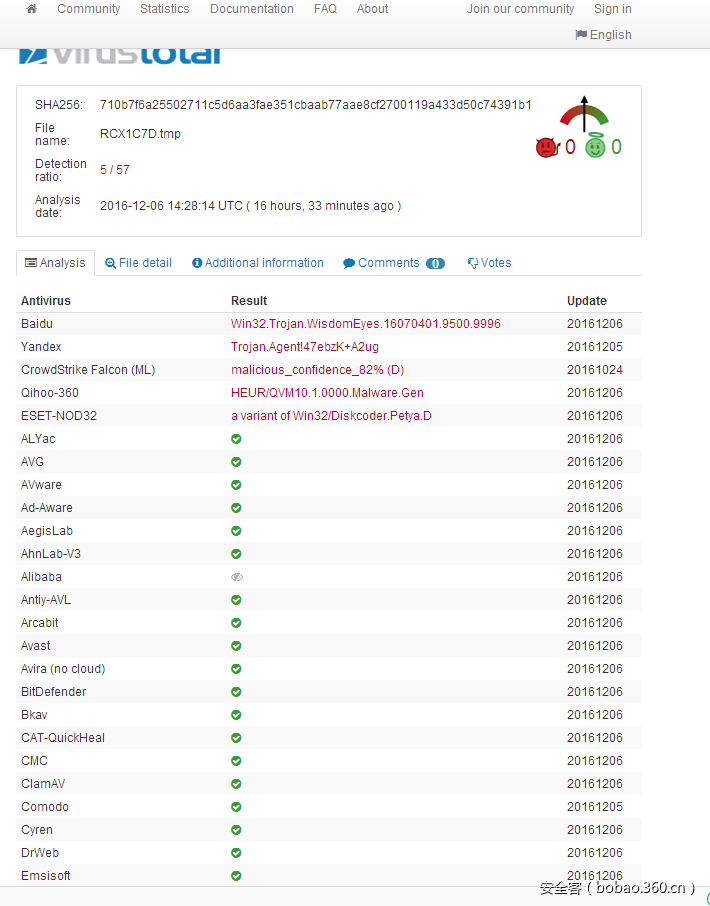Click the green check for Ad-Aware

(x=236, y=508)
